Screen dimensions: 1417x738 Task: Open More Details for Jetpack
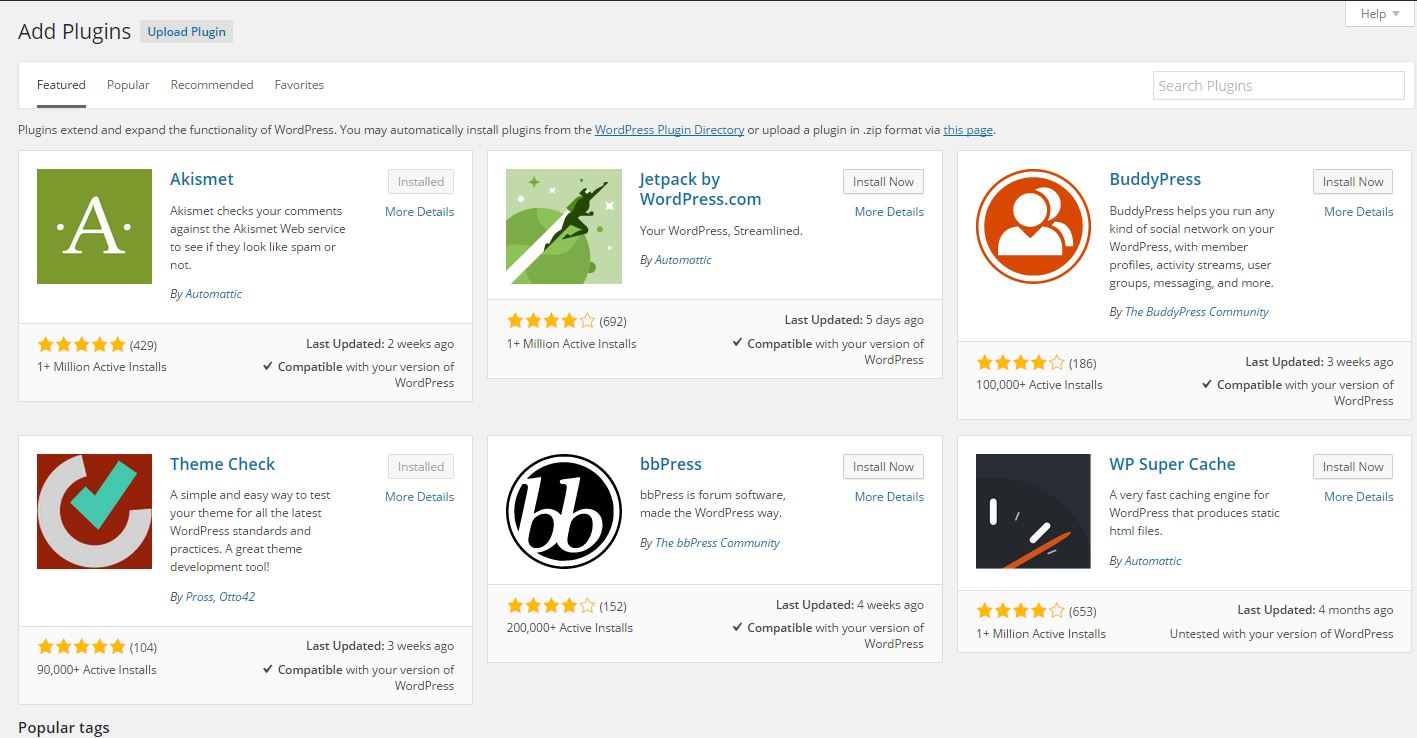click(x=889, y=212)
